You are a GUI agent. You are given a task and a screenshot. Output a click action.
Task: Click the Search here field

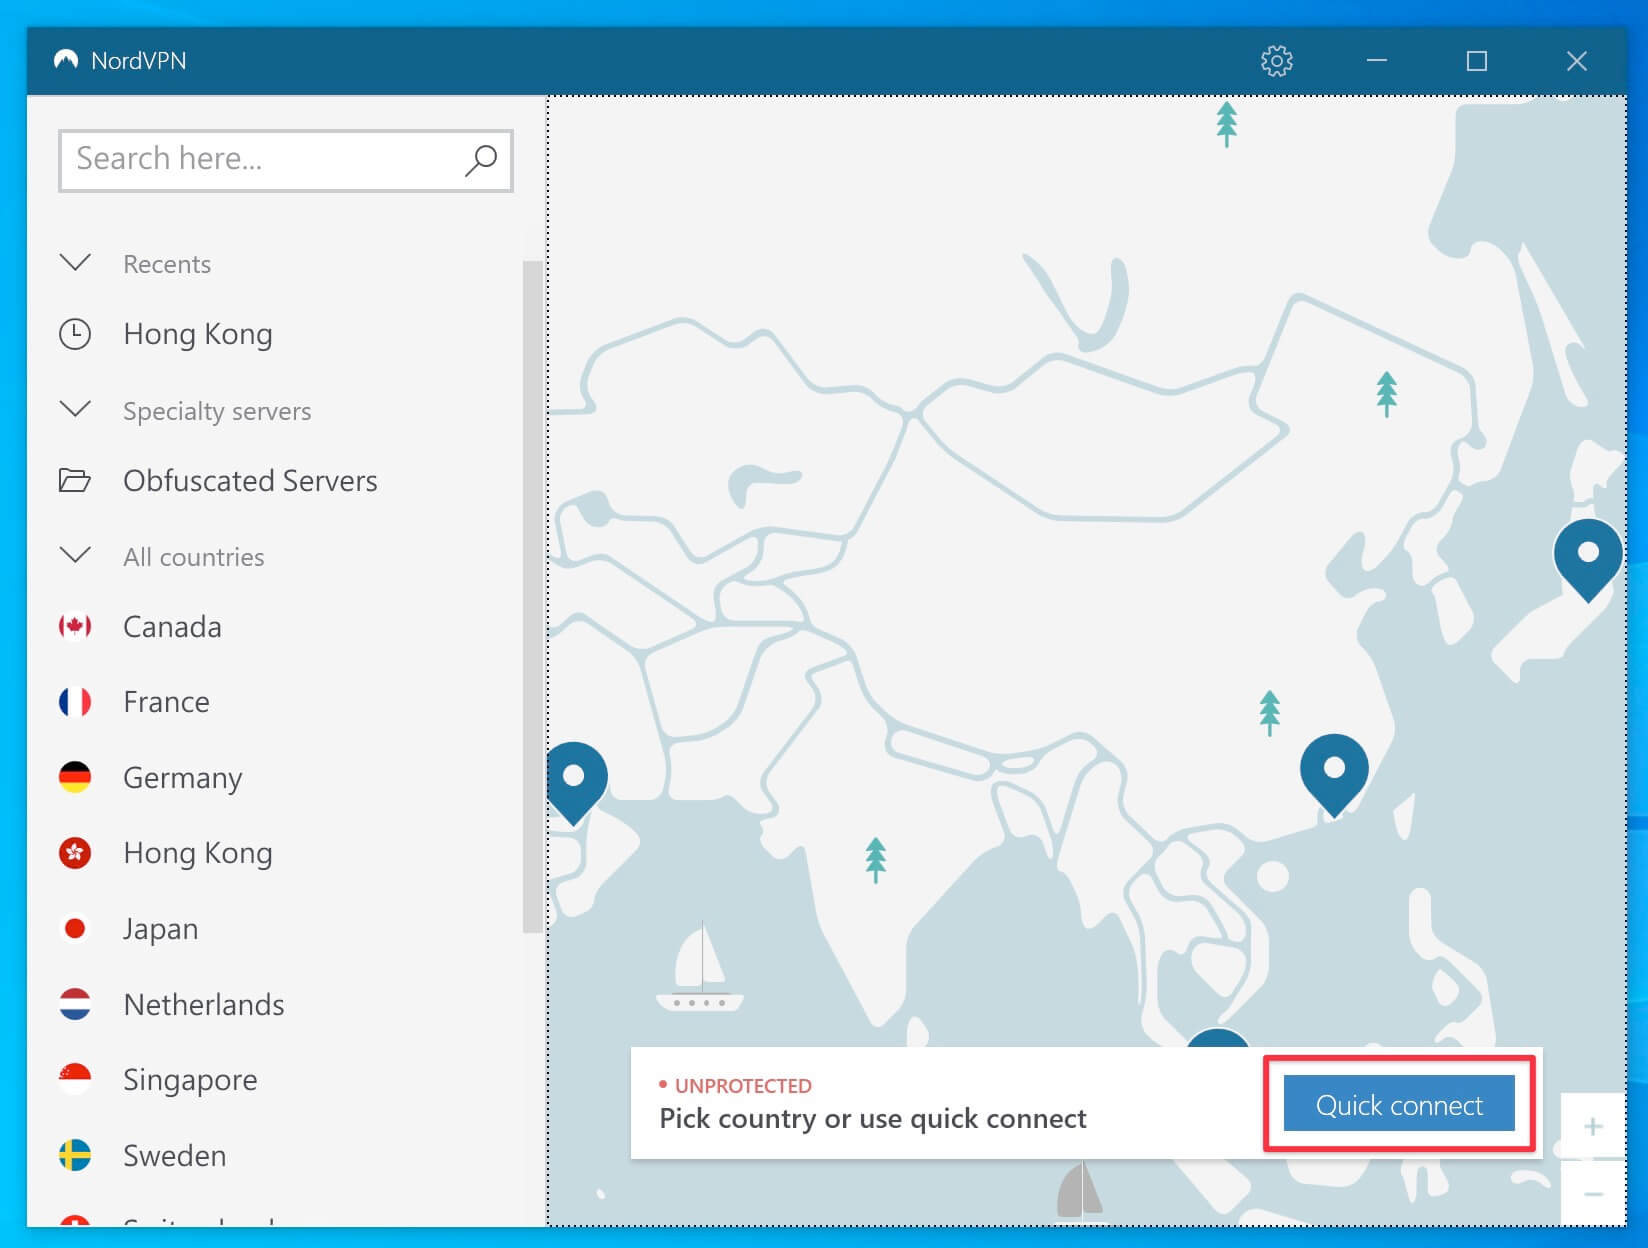pyautogui.click(x=286, y=160)
